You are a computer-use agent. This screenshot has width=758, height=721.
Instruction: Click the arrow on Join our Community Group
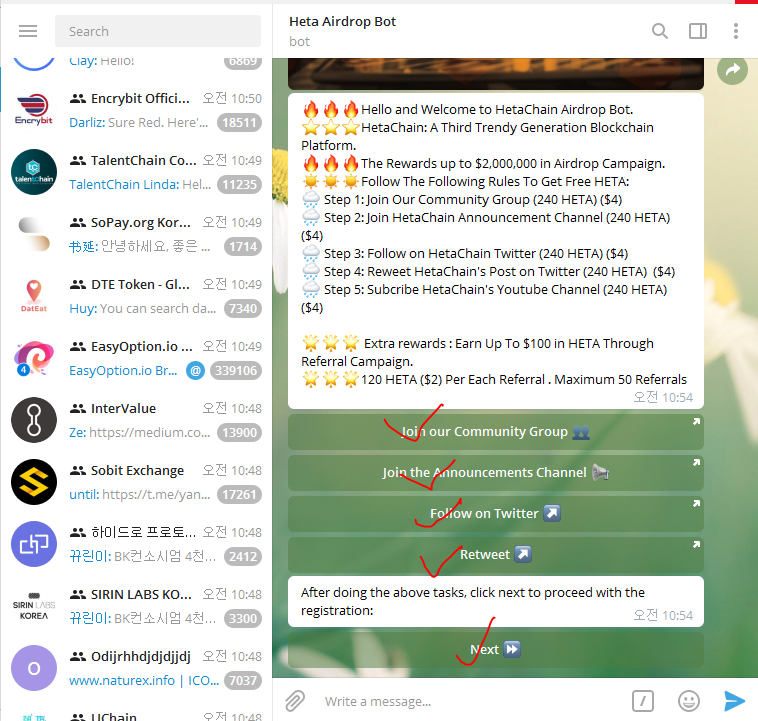coord(696,422)
